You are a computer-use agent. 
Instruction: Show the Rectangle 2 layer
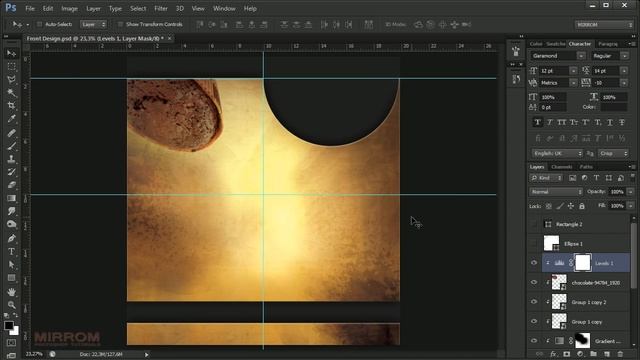coord(534,224)
